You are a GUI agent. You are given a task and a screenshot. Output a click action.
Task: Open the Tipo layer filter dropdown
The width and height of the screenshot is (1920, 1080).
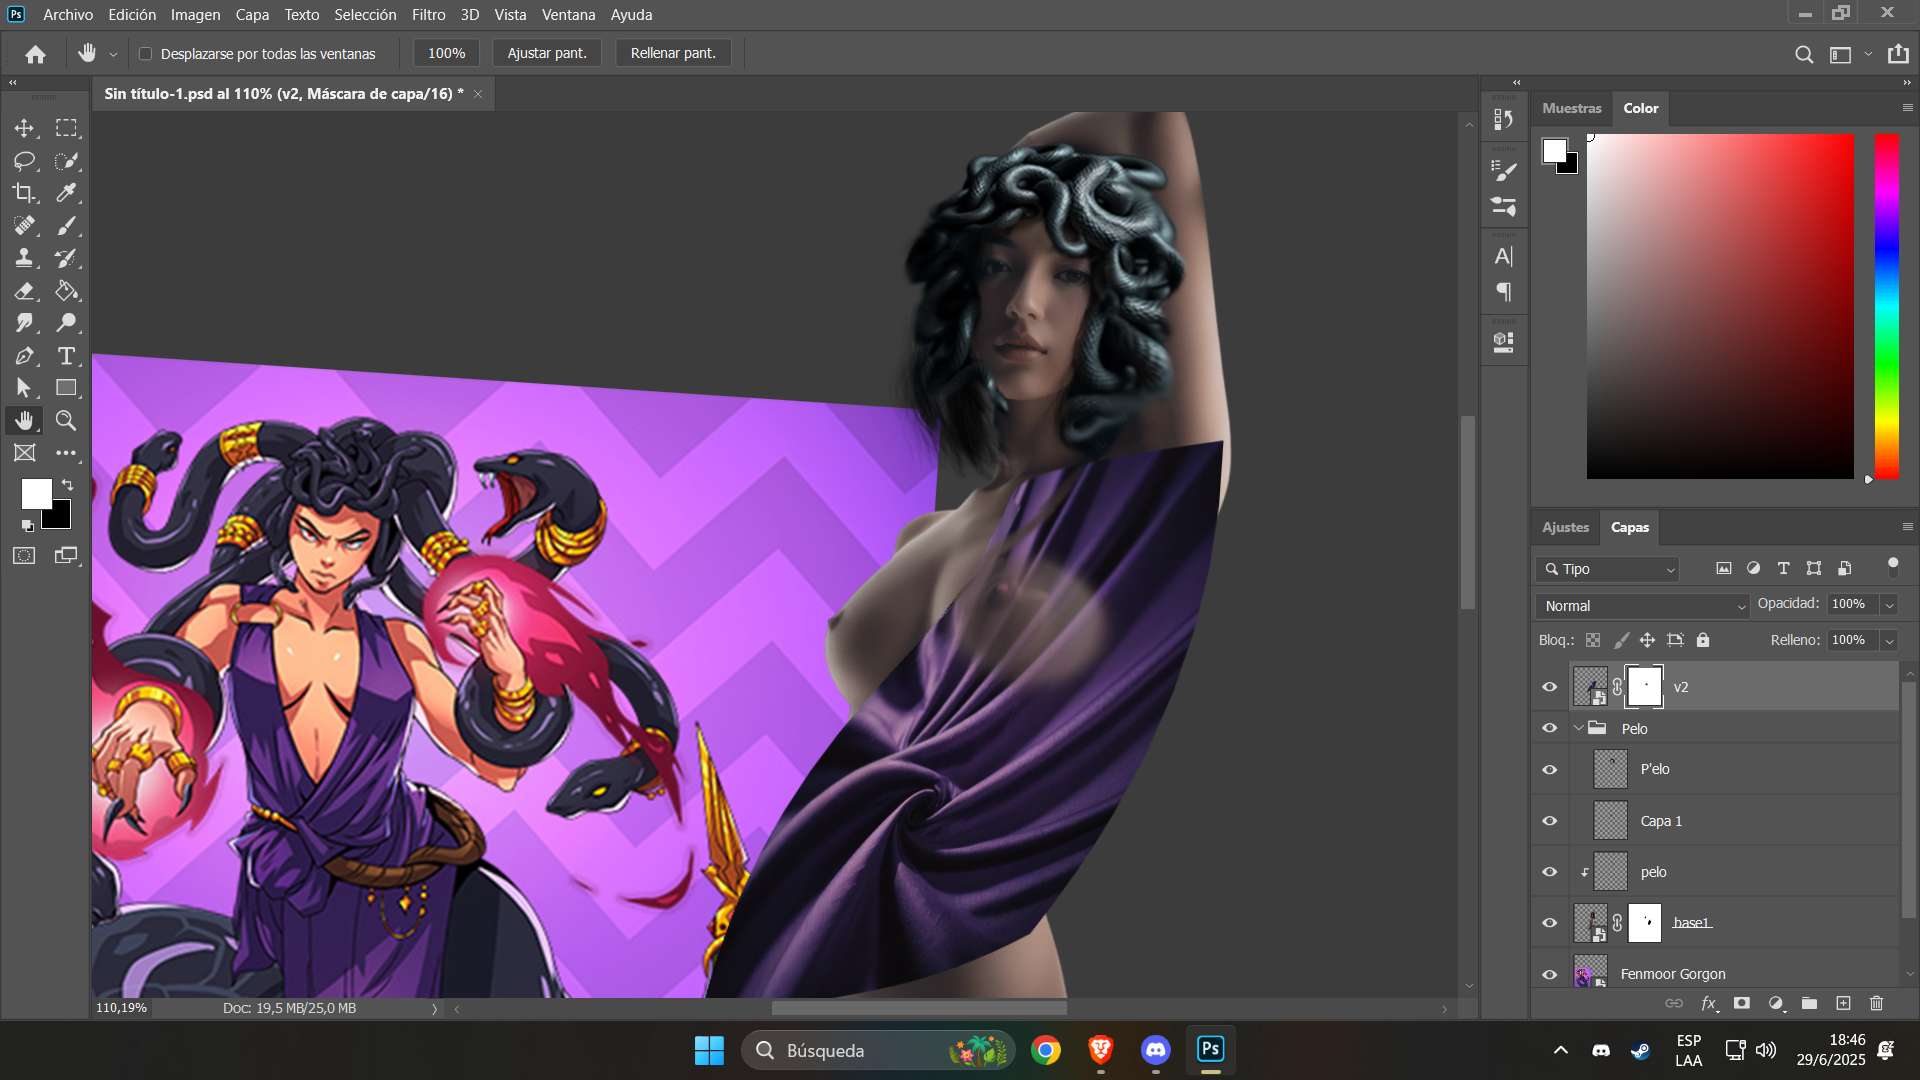pyautogui.click(x=1607, y=569)
